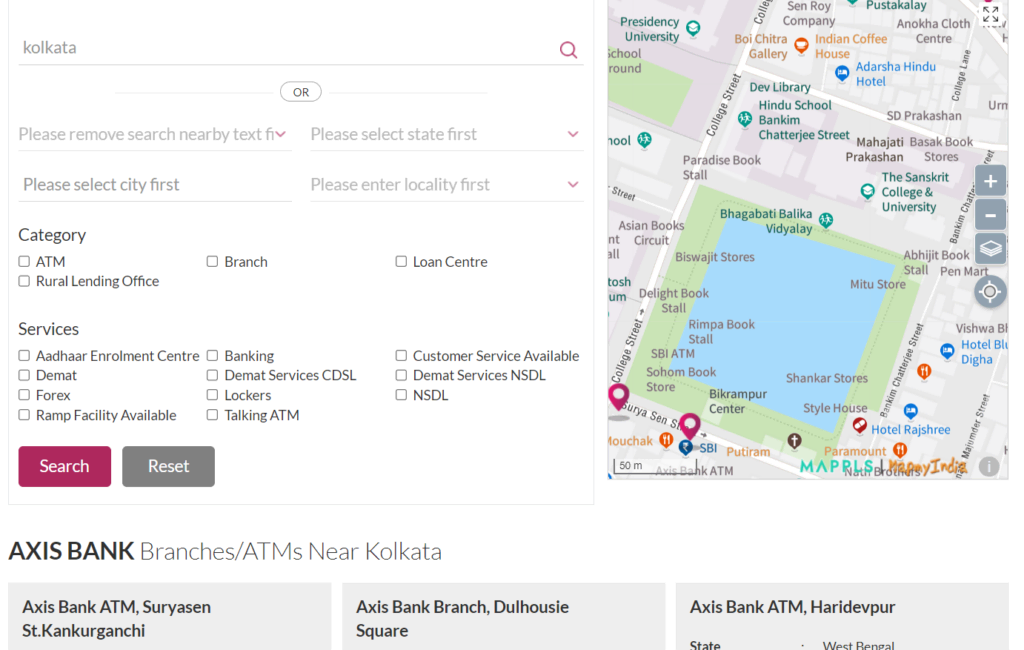The image size is (1024, 650).
Task: Open Axis Bank ATM, Suryasen St.Kankurganchi card
Action: click(170, 617)
